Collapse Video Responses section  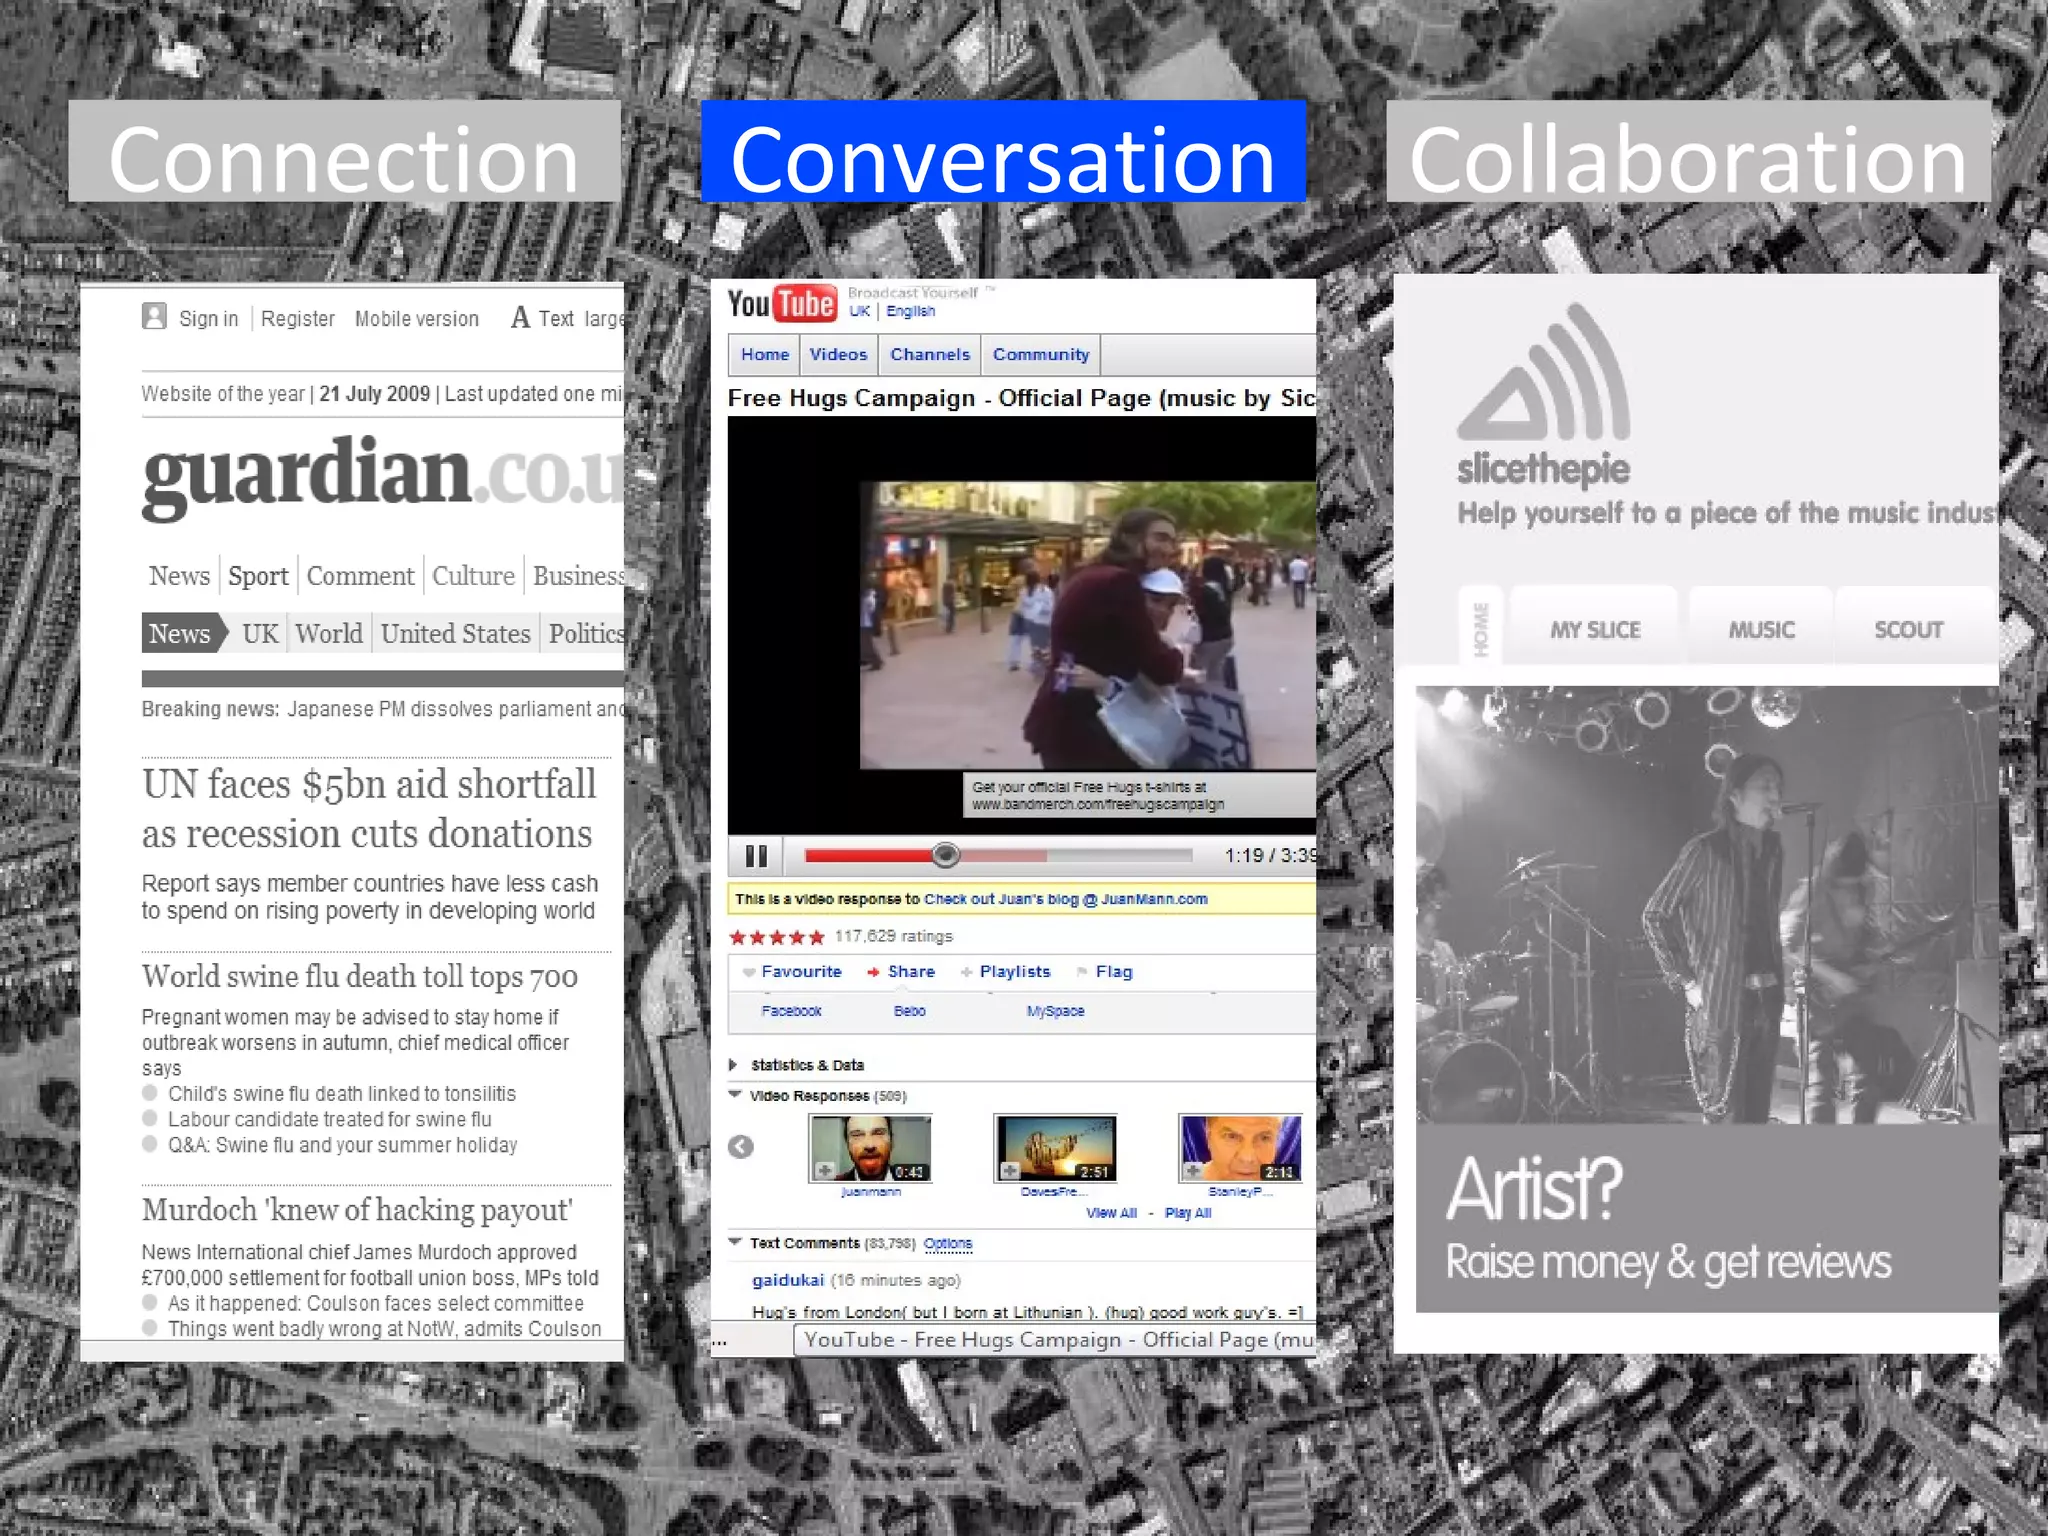click(735, 1095)
